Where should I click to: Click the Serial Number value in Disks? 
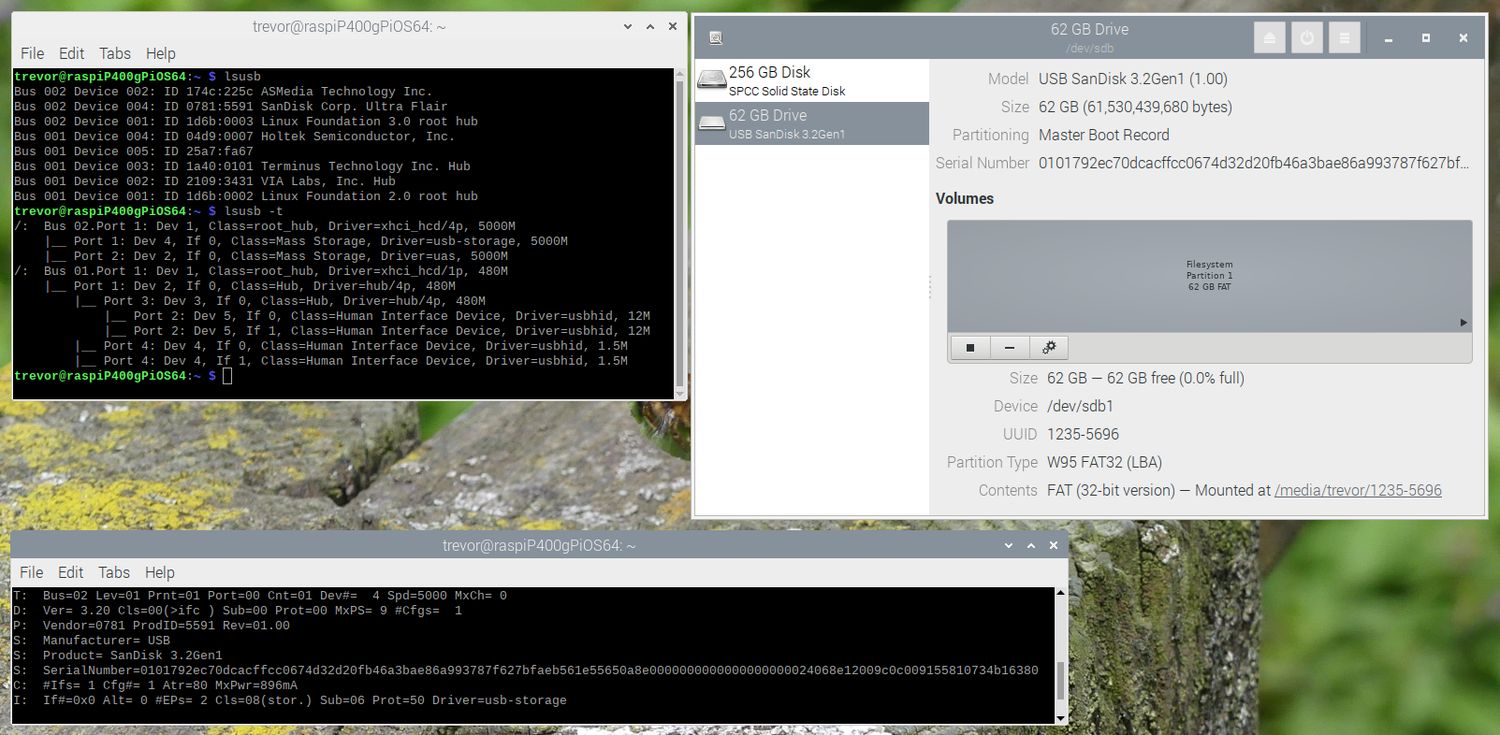(1254, 163)
